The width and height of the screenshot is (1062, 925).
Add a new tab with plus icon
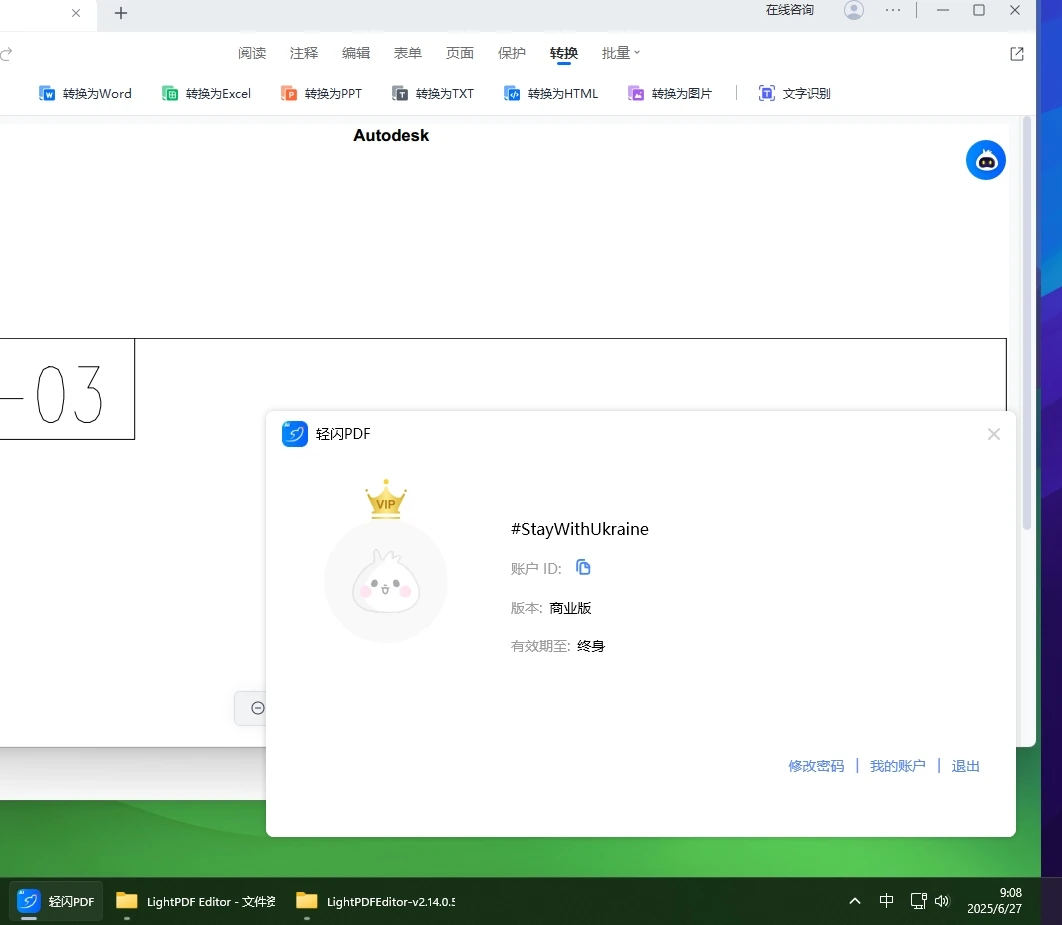(121, 13)
